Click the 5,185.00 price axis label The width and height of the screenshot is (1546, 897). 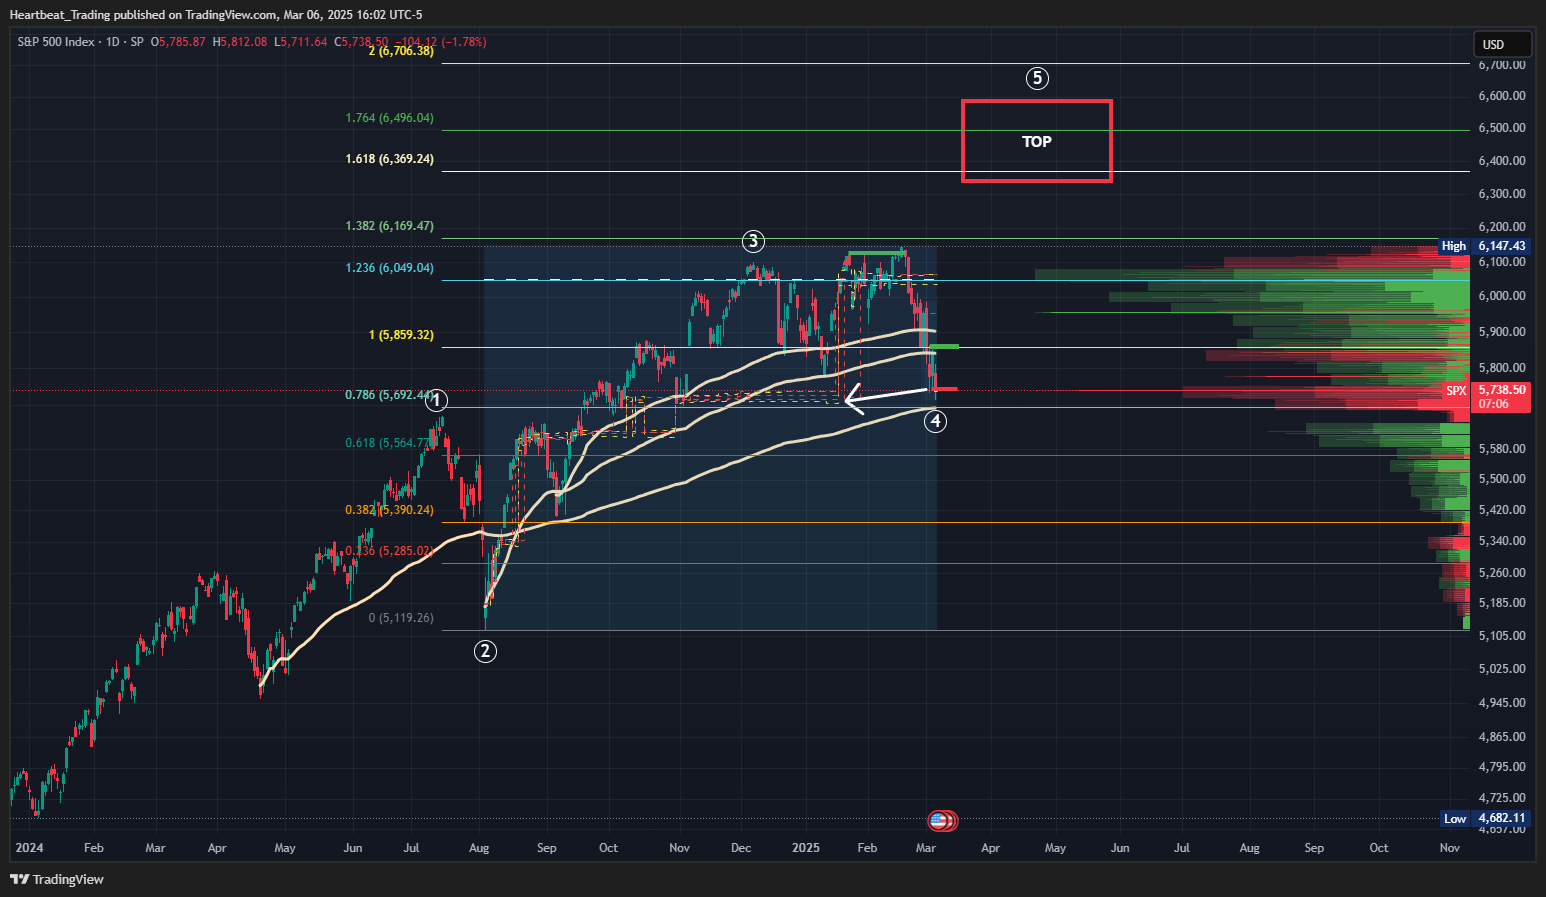(x=1502, y=603)
